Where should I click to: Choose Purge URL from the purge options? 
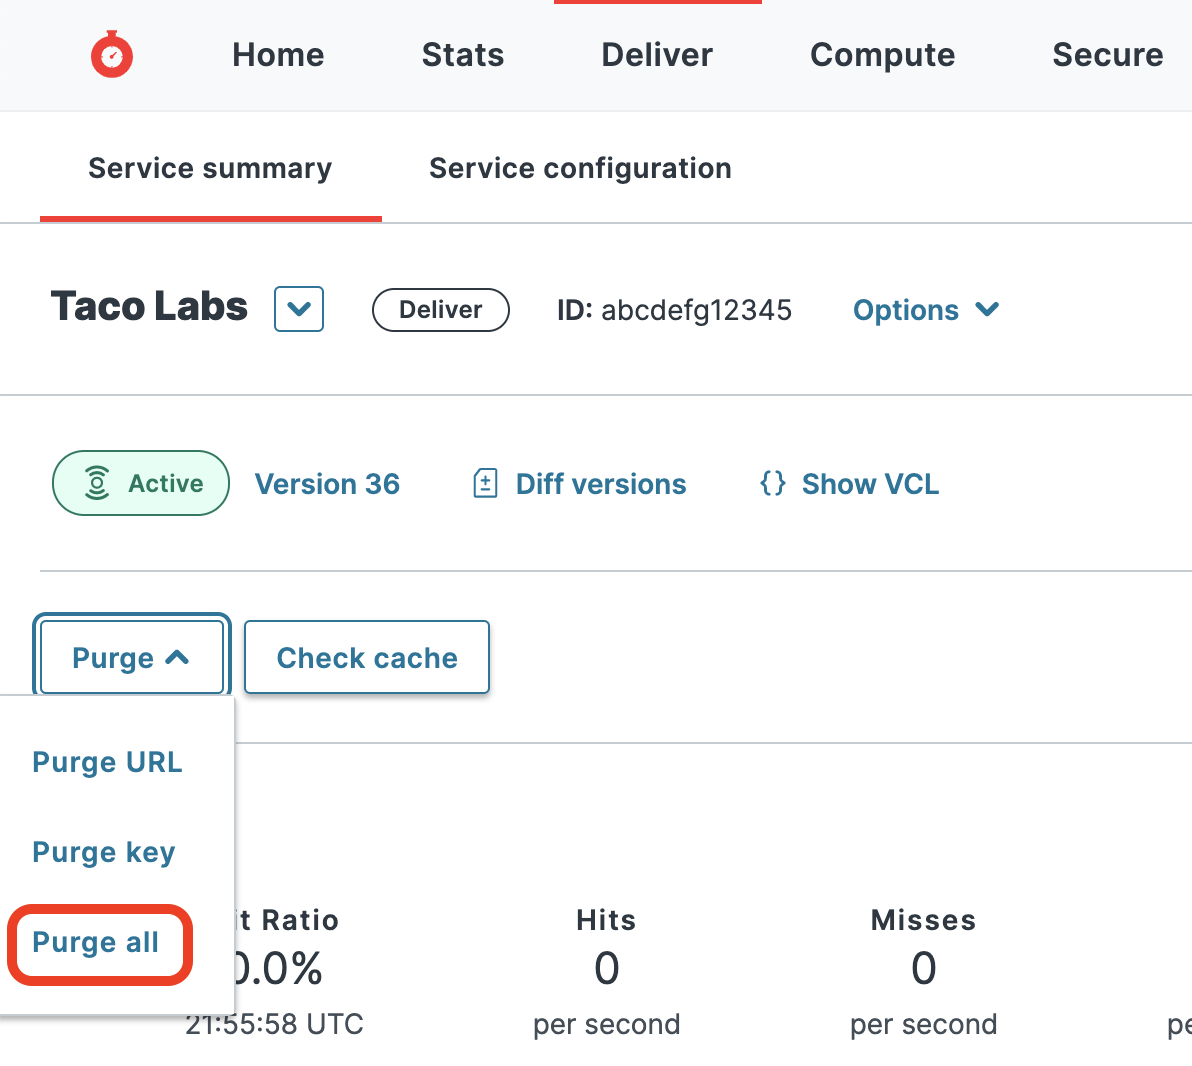pos(107,761)
